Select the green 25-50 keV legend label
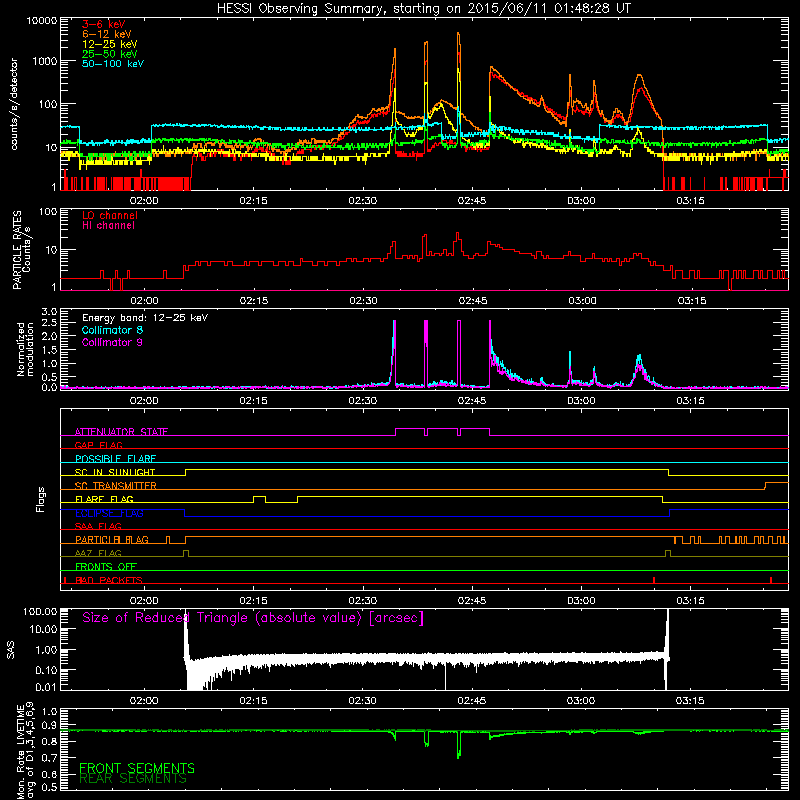 tap(110, 54)
